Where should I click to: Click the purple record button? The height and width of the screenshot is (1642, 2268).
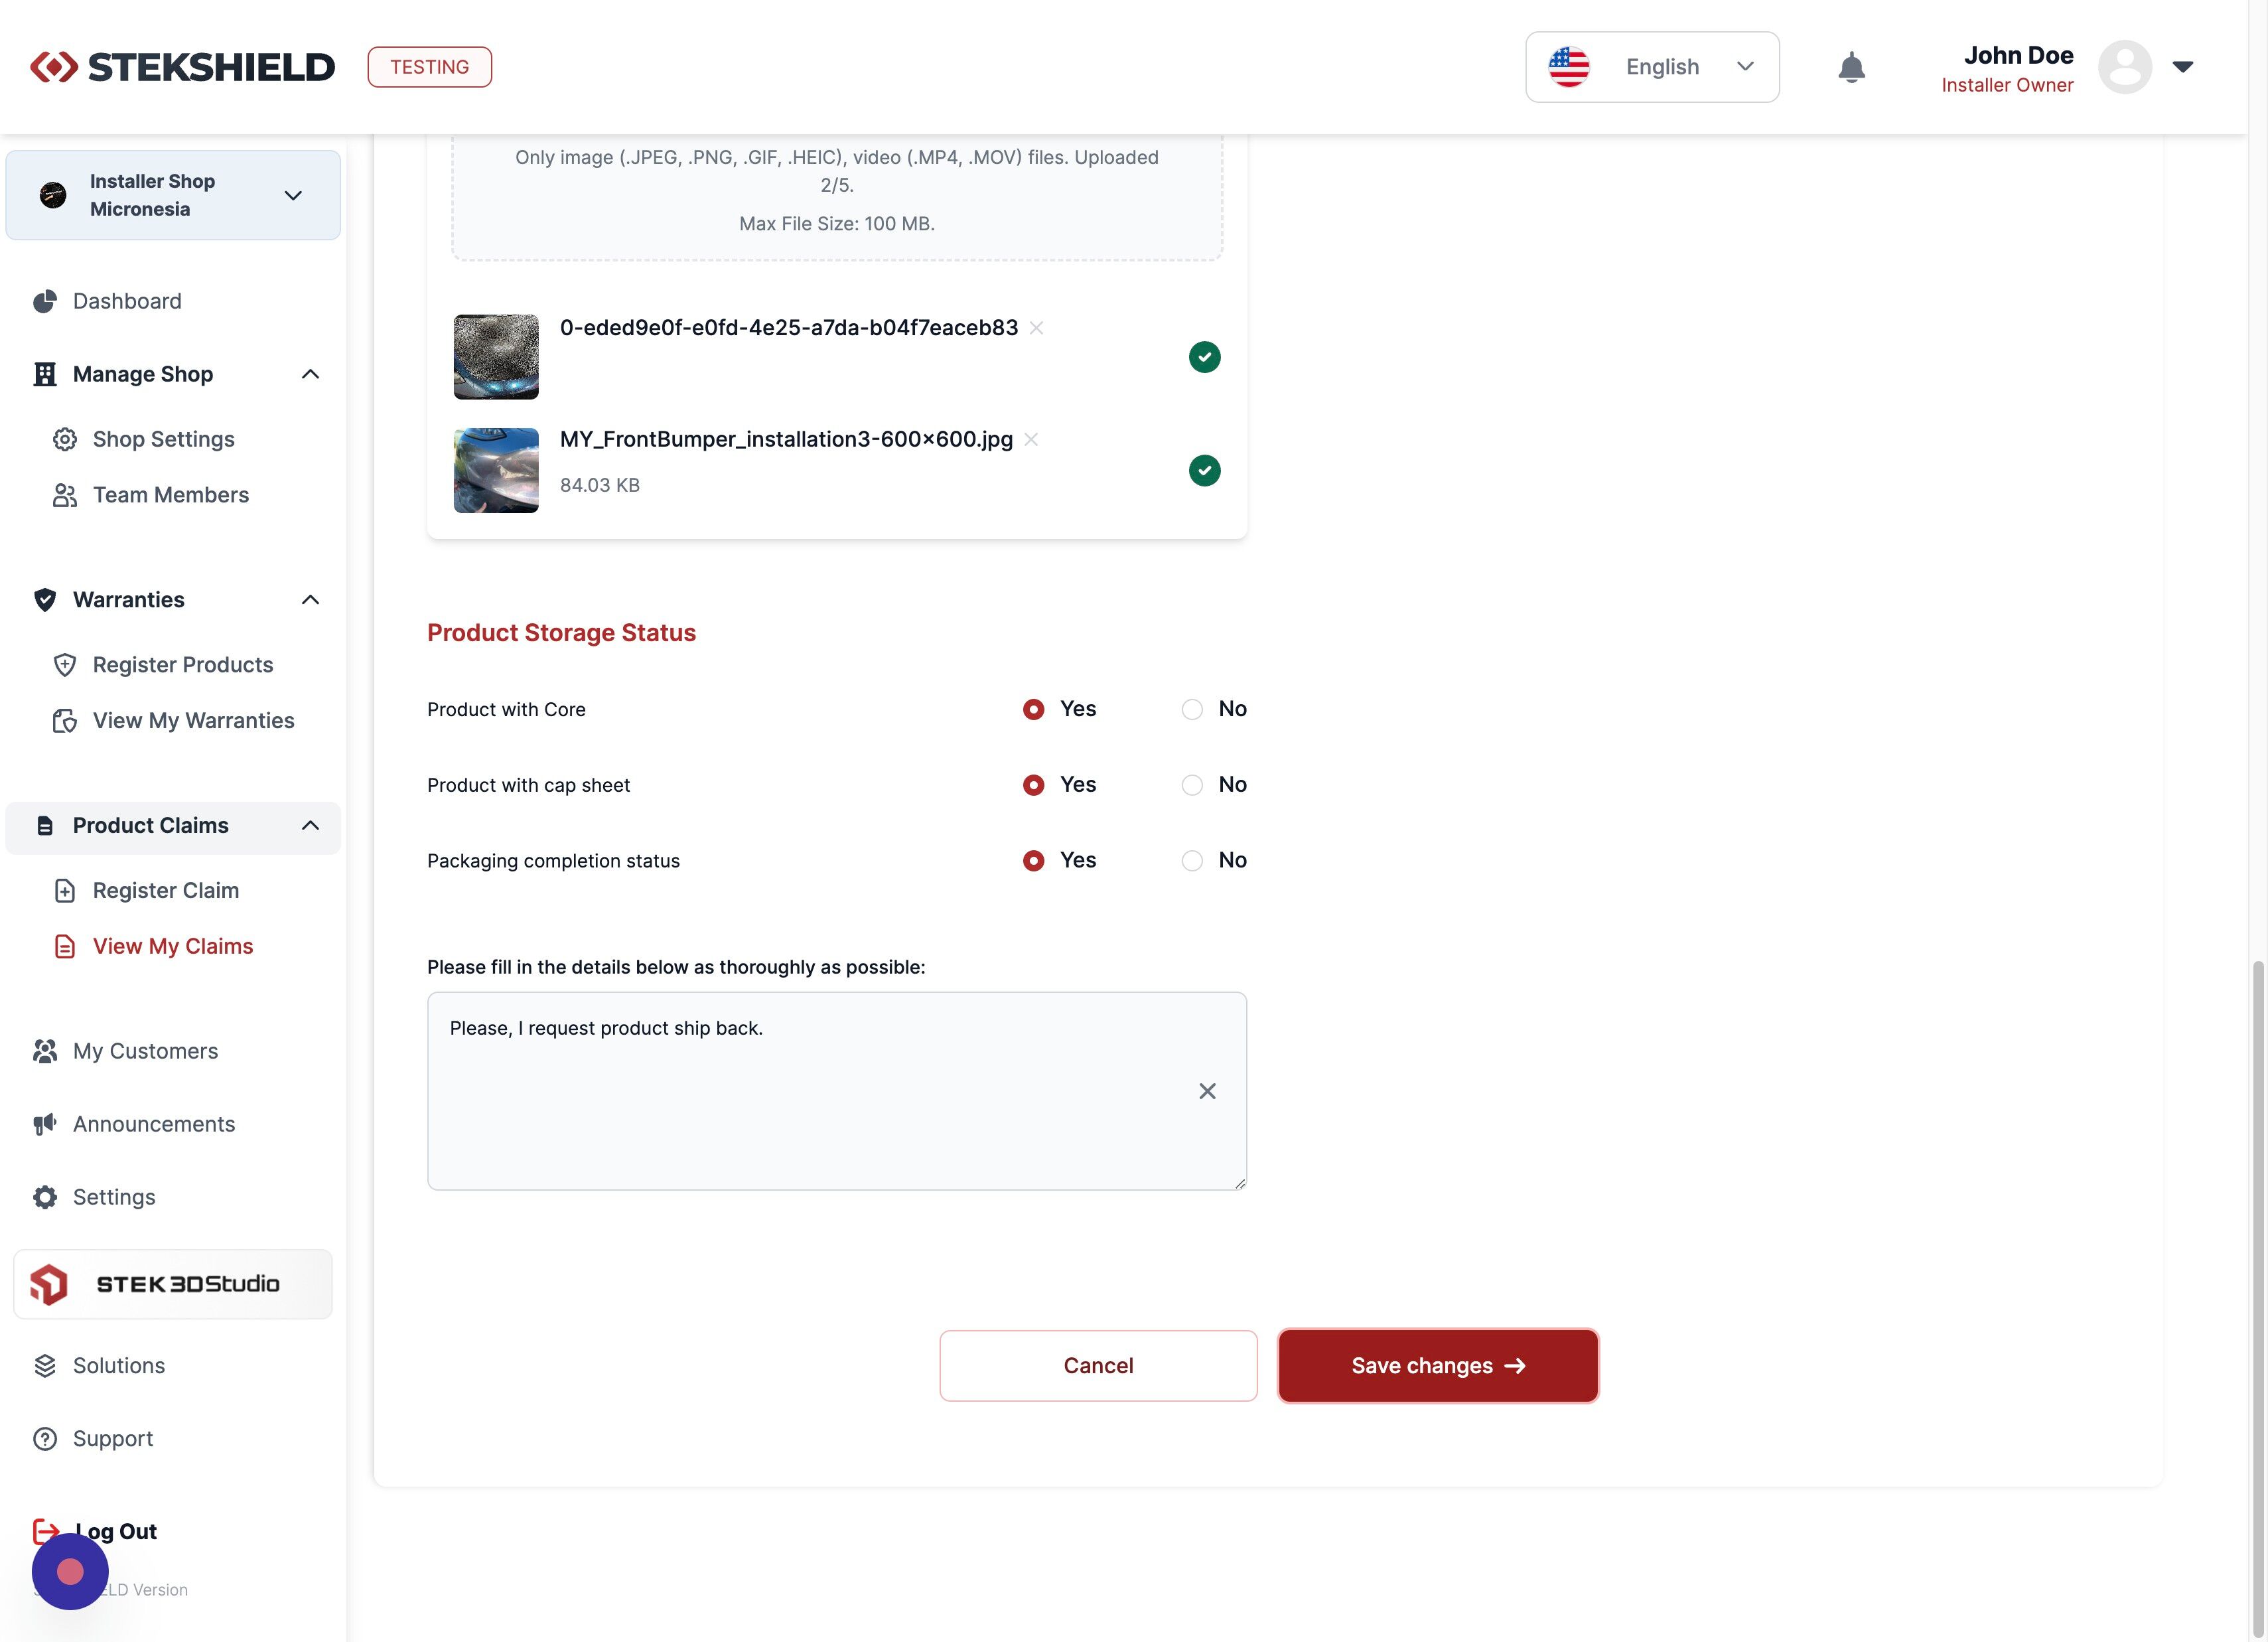70,1572
